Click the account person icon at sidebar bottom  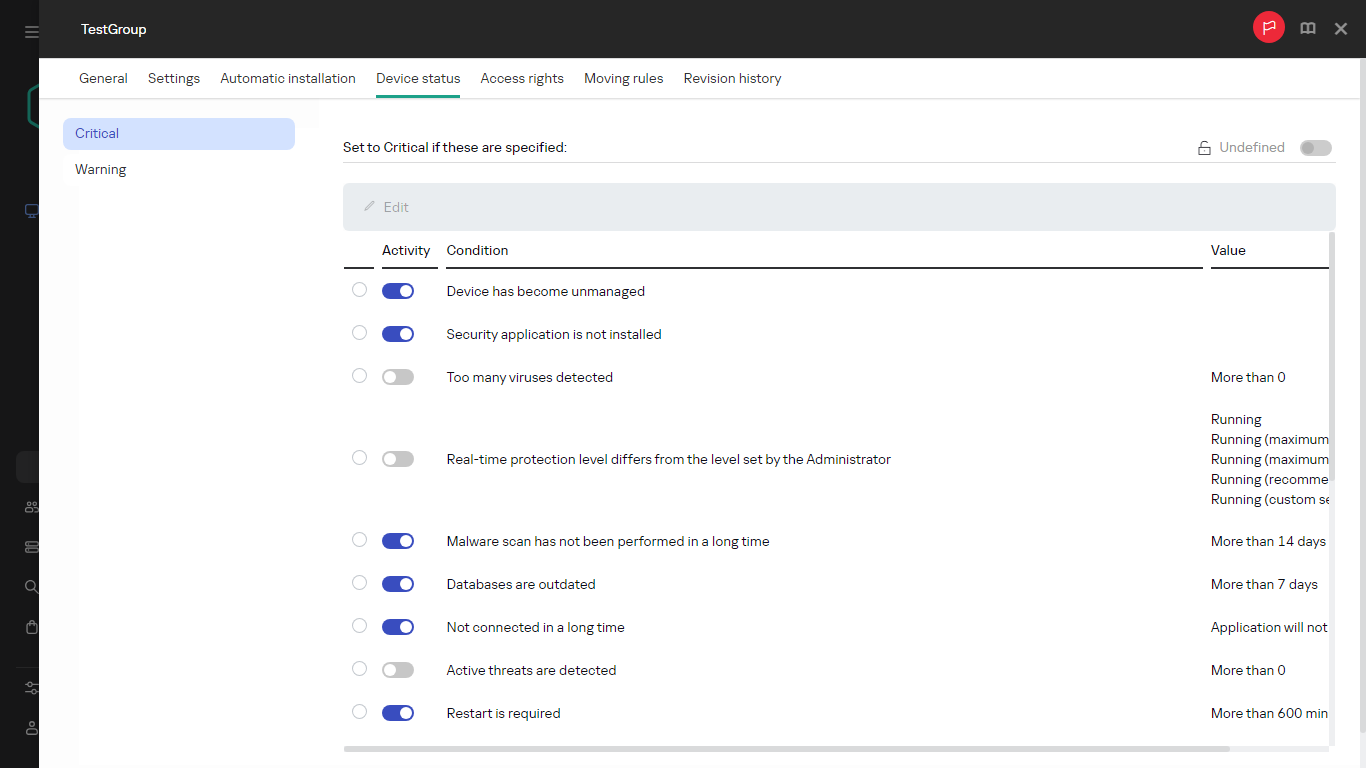point(31,728)
